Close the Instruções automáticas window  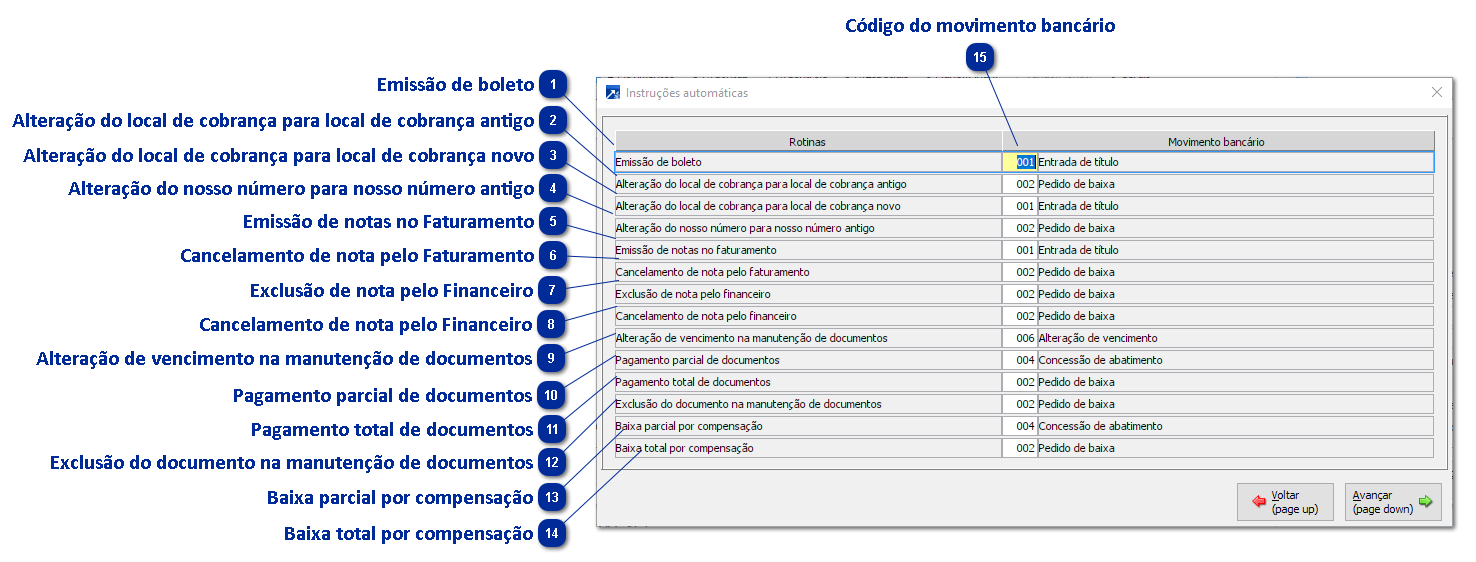point(1437,92)
